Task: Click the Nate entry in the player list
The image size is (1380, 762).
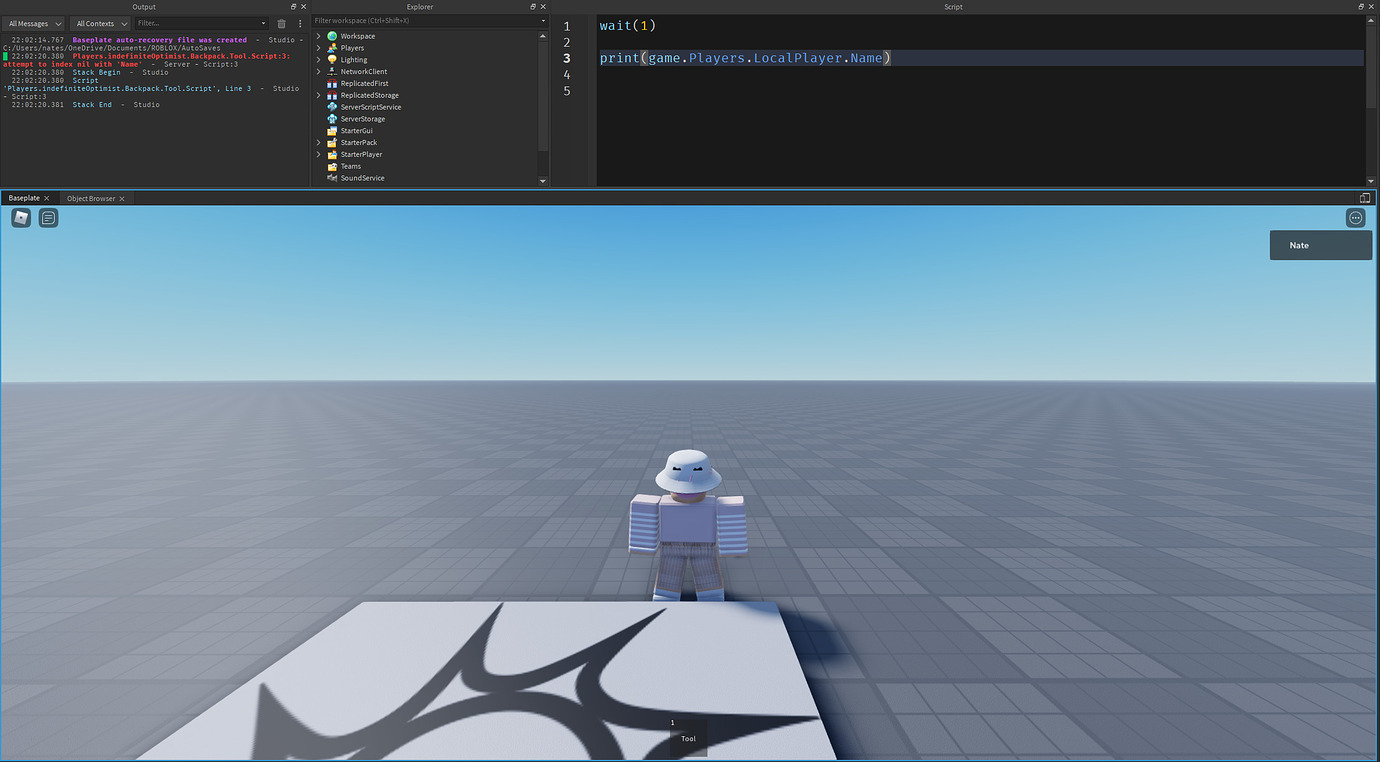Action: coord(1320,244)
